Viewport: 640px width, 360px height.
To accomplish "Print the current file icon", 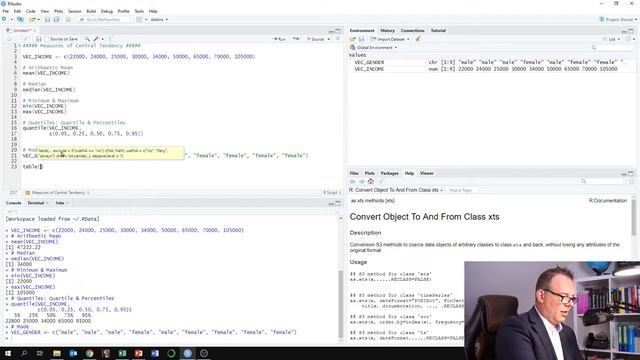I will pyautogui.click(x=68, y=19).
